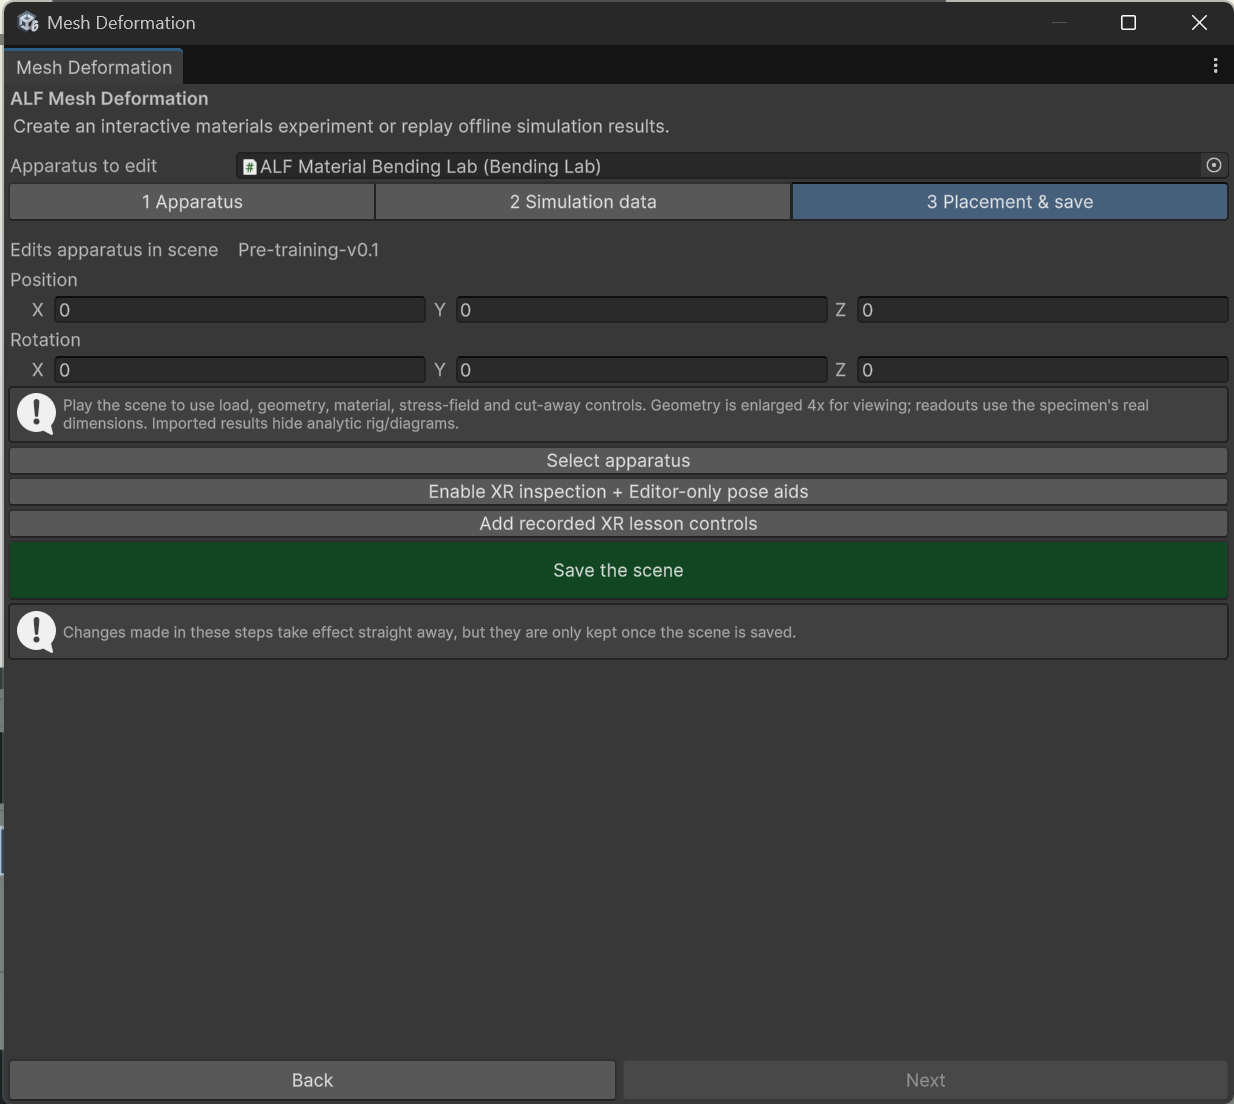Click the script icon beside ALF Material Bending Lab
1234x1104 pixels.
tap(250, 167)
